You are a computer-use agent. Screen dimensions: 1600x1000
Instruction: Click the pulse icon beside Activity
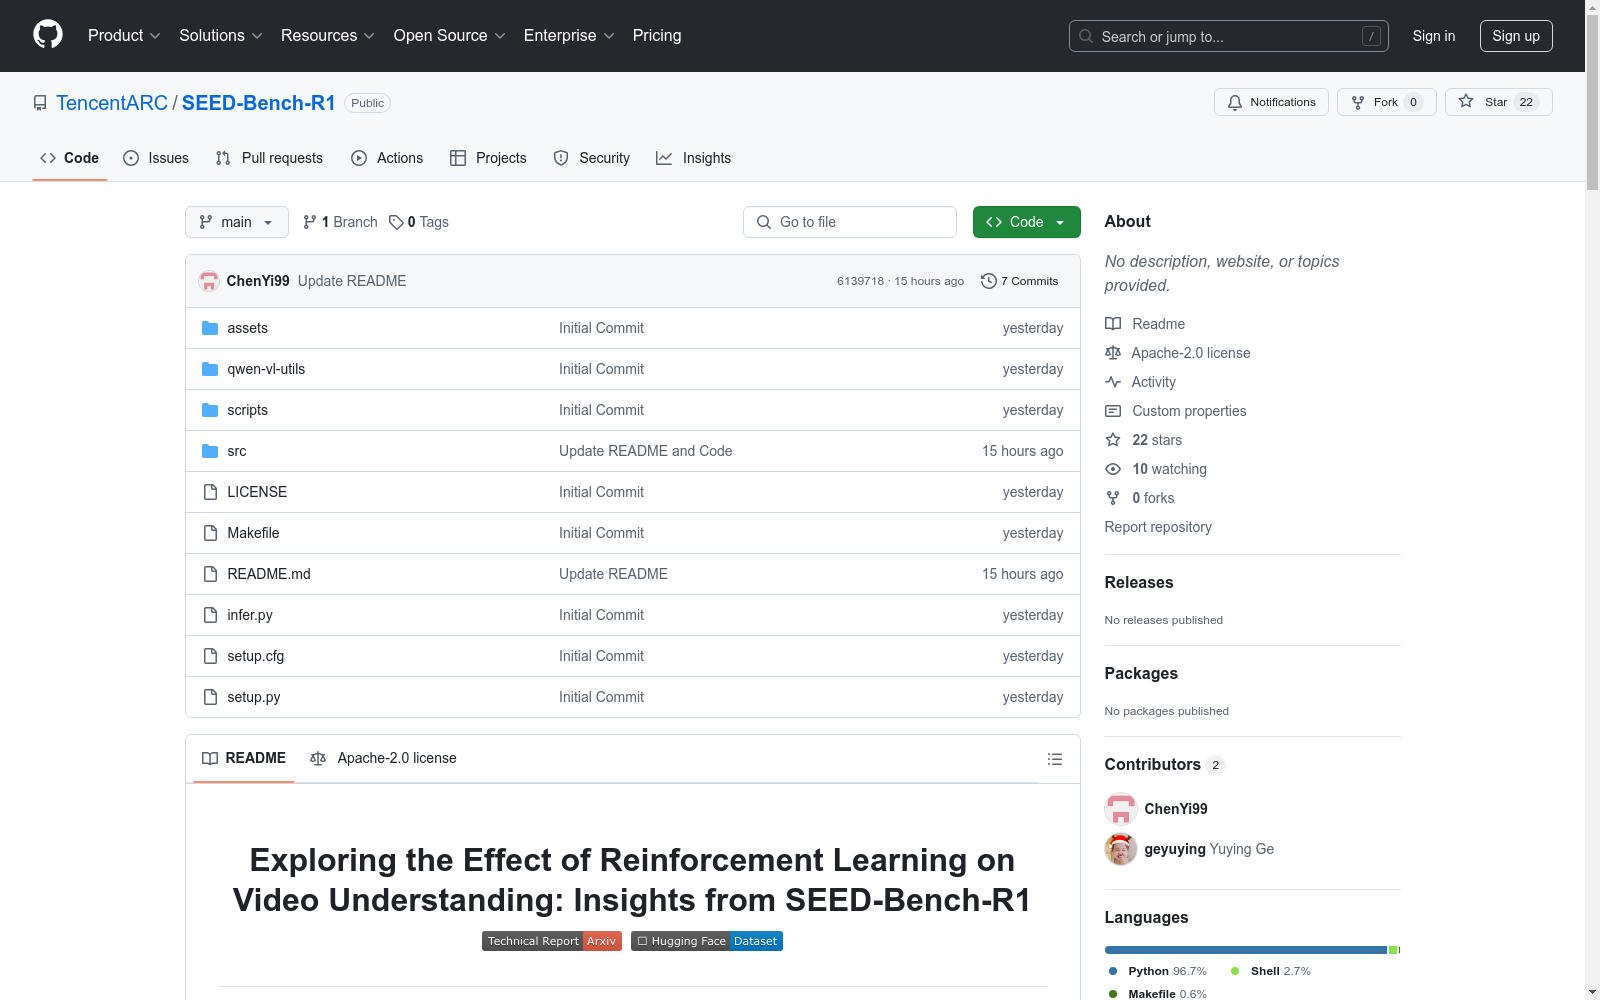click(x=1113, y=382)
